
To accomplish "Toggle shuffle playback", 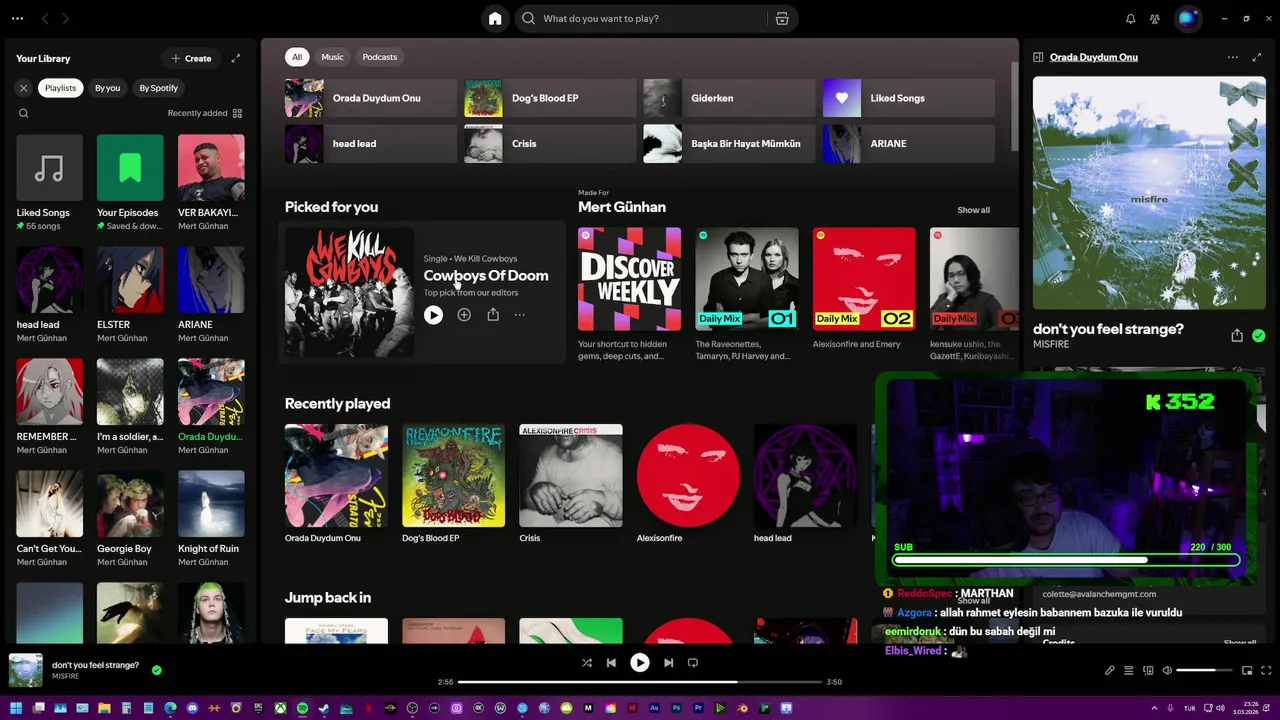I will [587, 662].
